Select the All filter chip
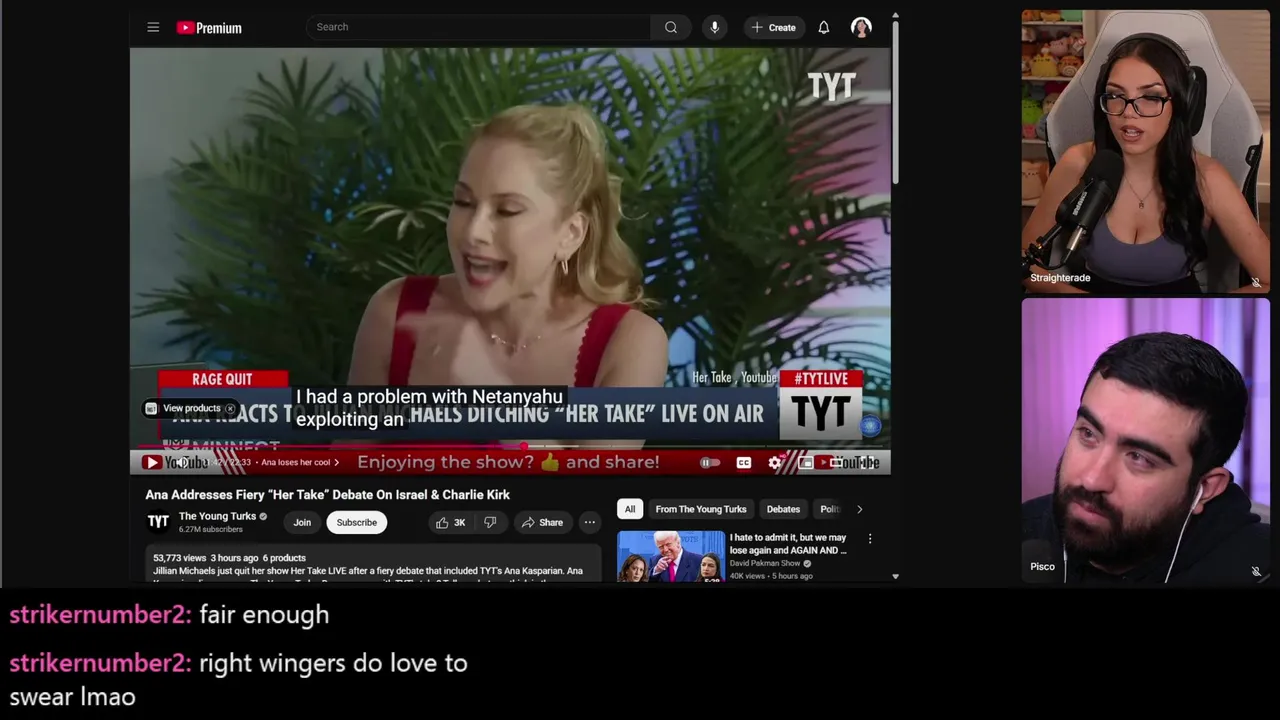This screenshot has width=1280, height=720. coord(630,509)
